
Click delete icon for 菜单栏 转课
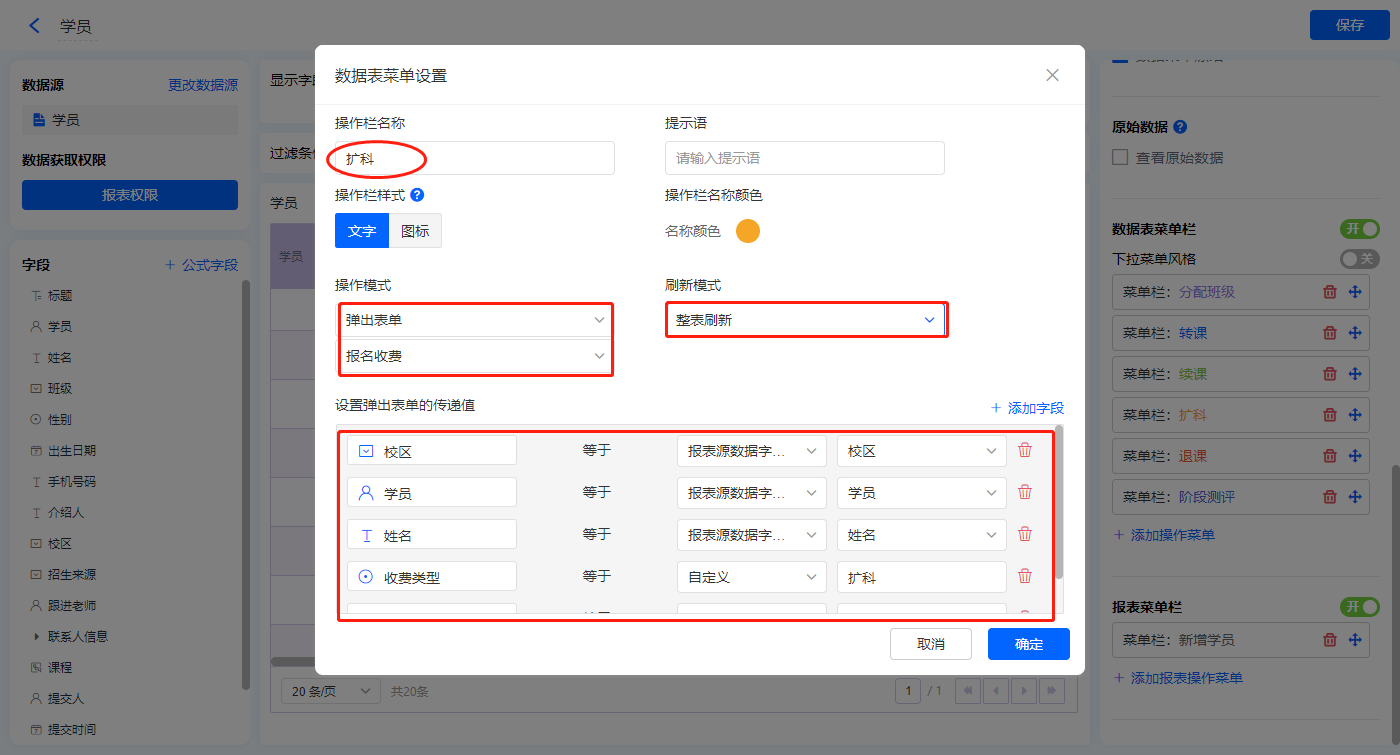point(1330,333)
